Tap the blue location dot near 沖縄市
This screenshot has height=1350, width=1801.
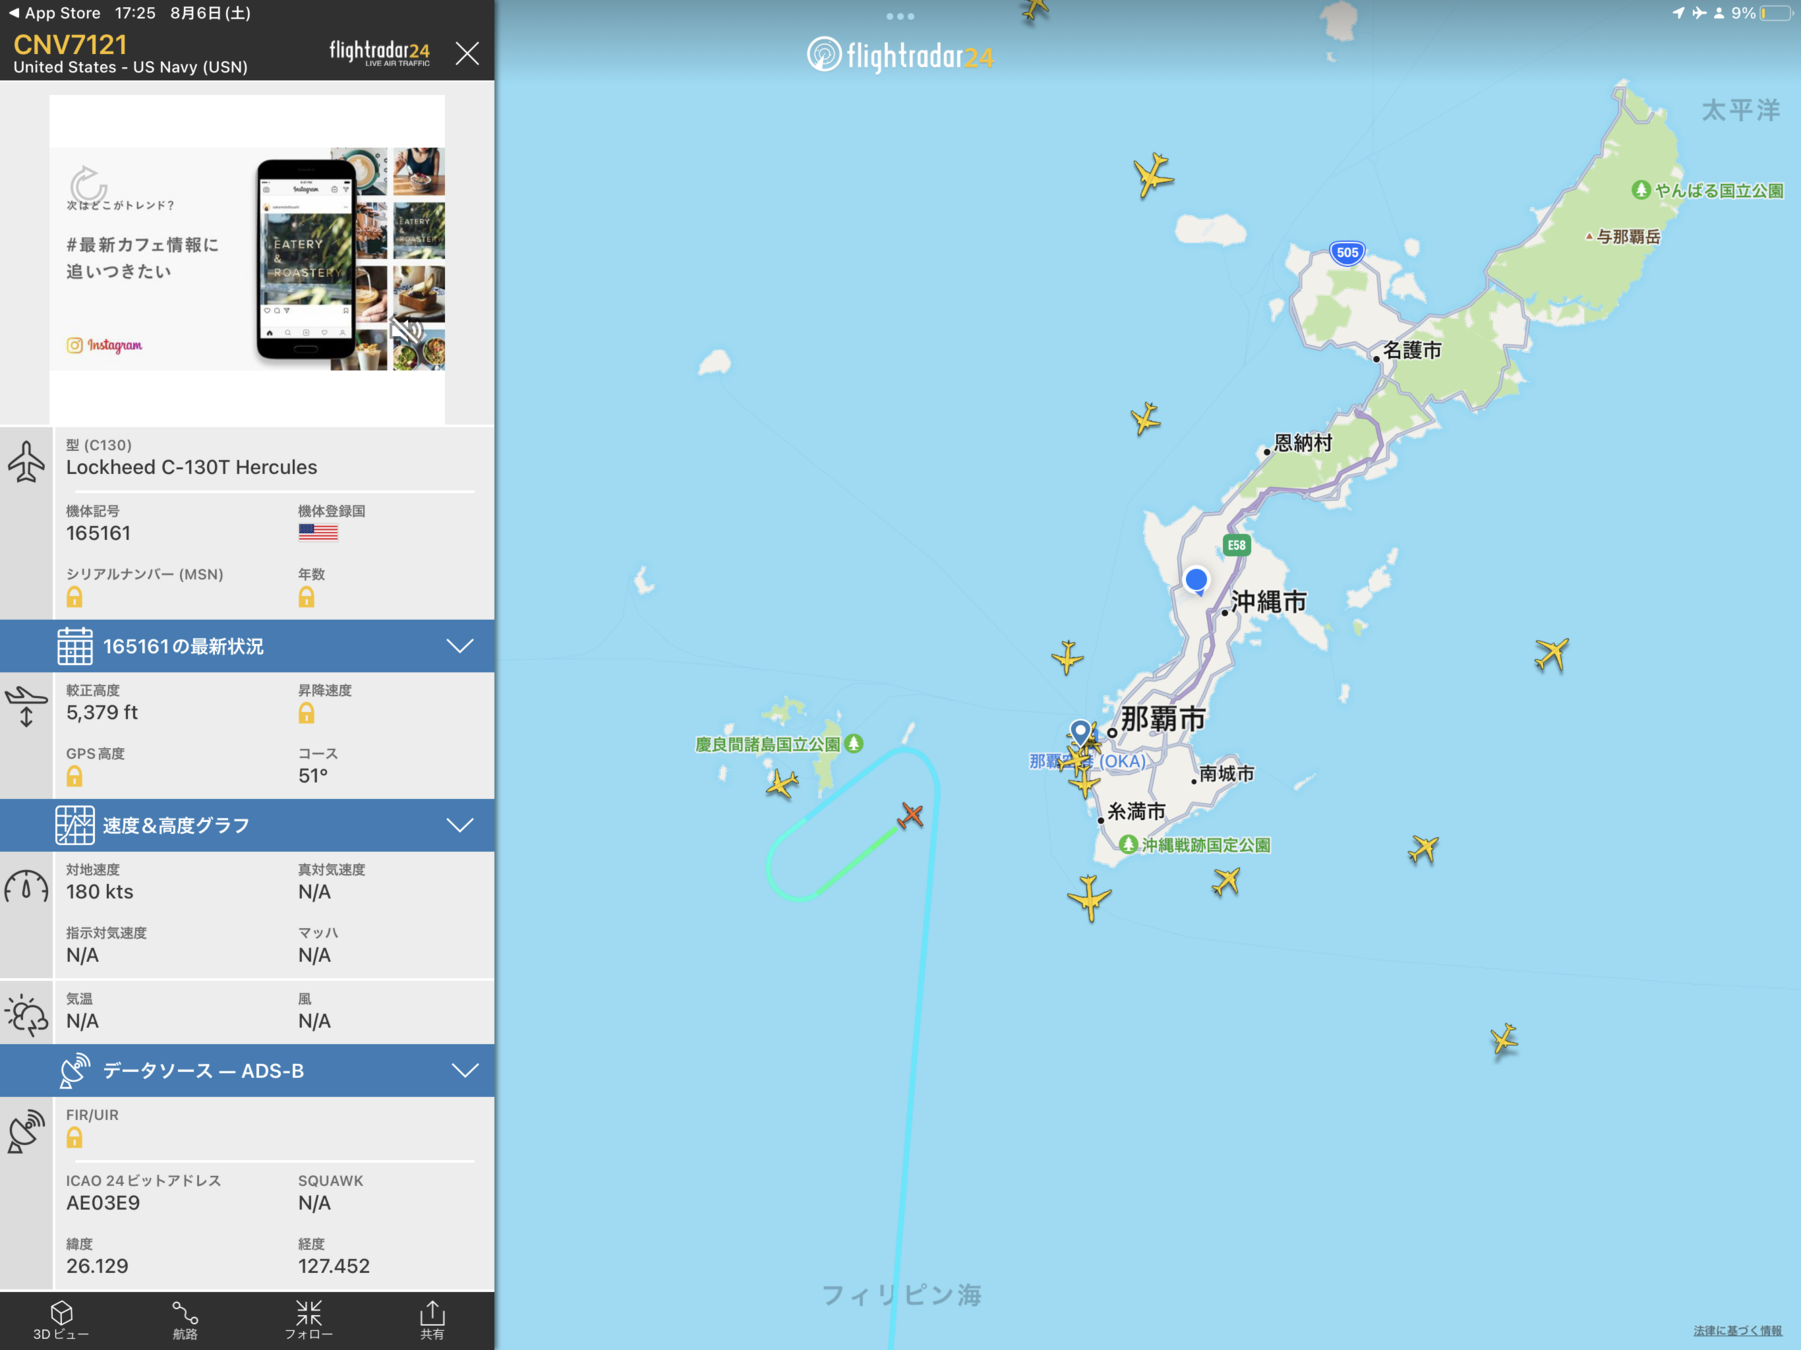(x=1196, y=580)
